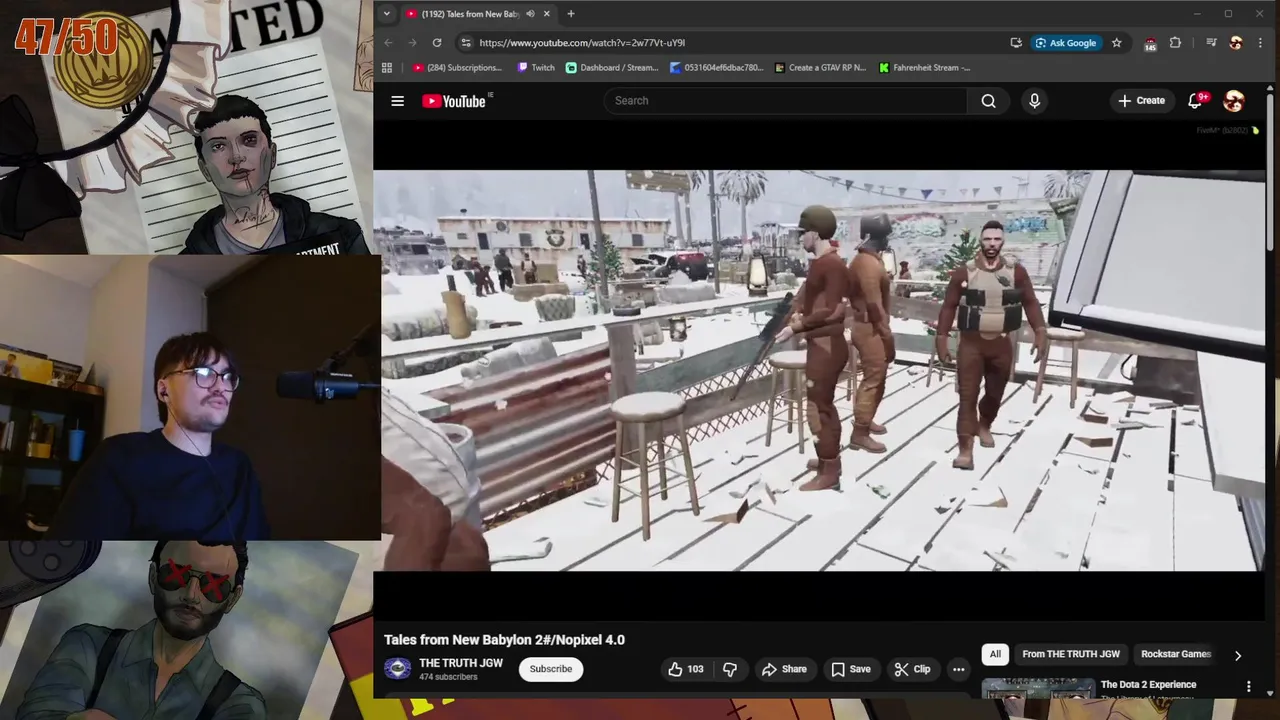Switch to the Tales from New Babylon tab
1280x720 pixels.
470,14
